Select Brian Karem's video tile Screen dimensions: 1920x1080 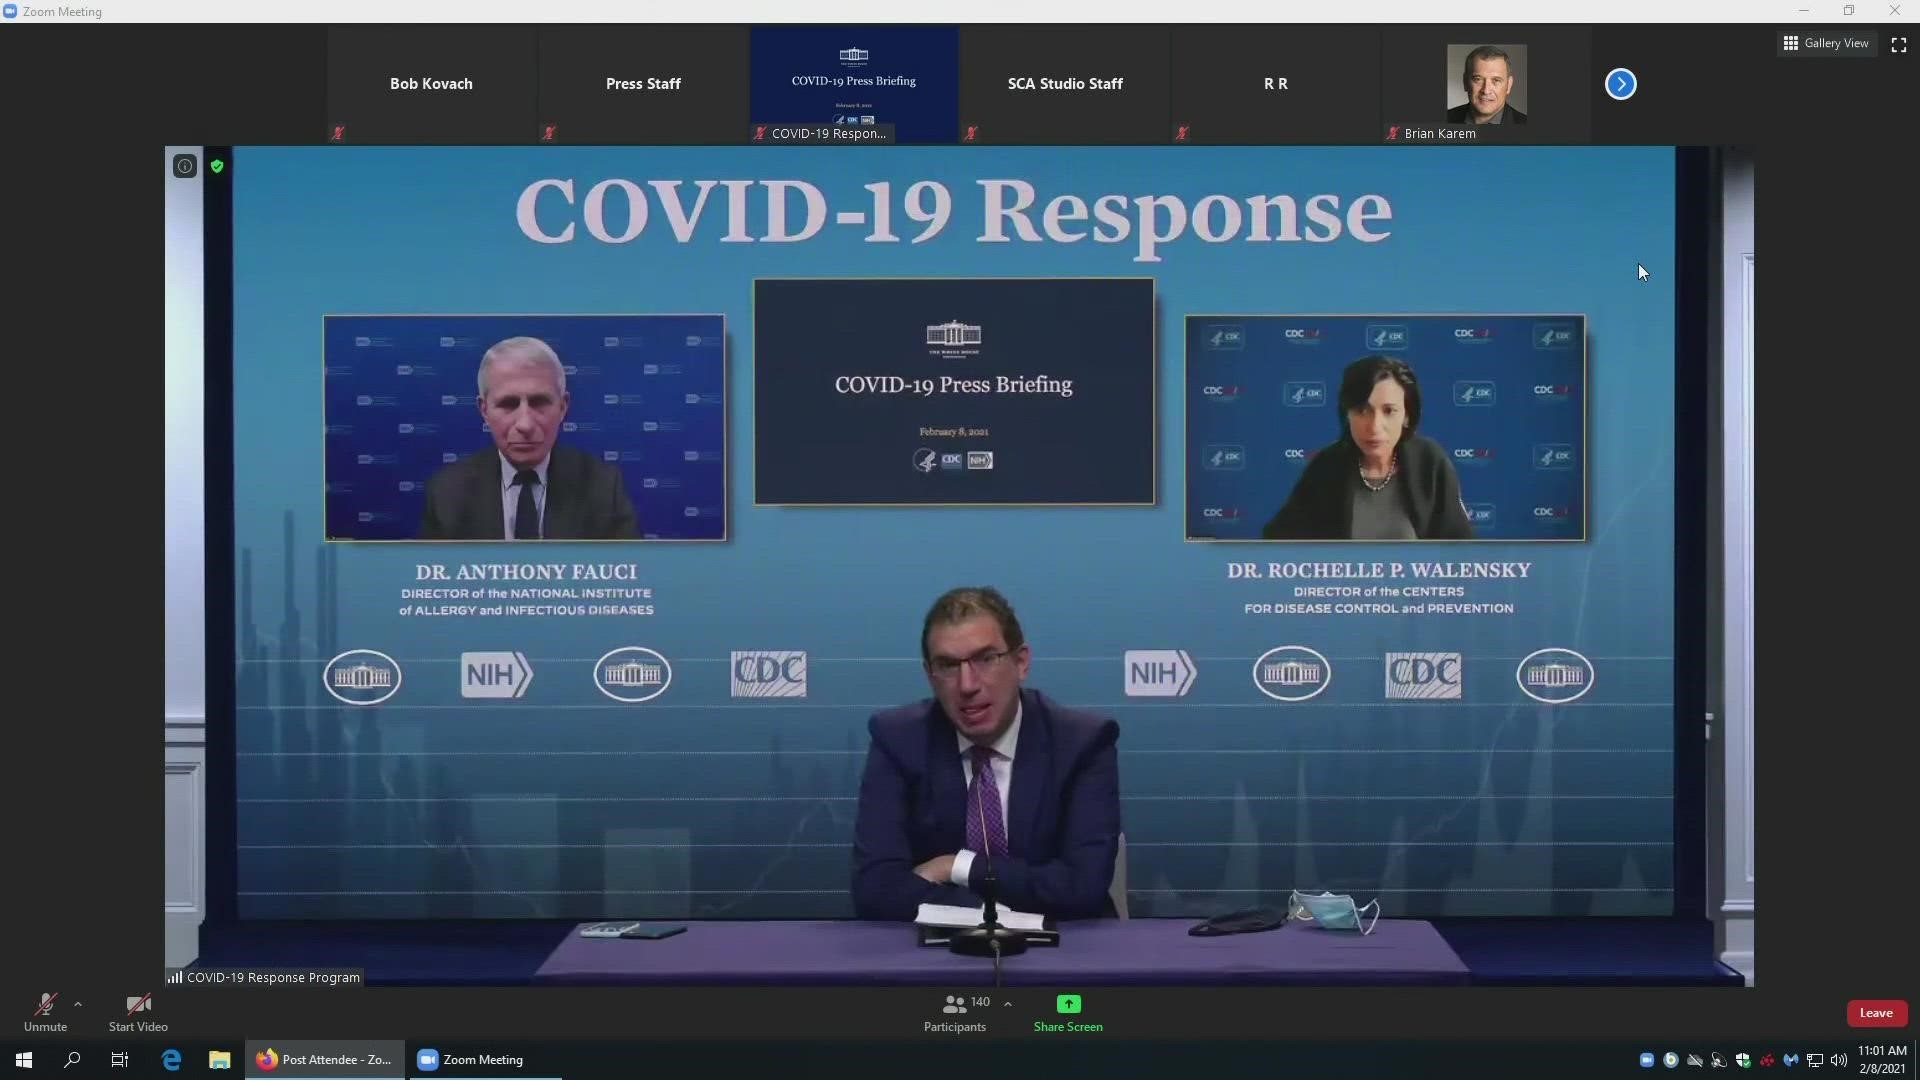coord(1487,84)
